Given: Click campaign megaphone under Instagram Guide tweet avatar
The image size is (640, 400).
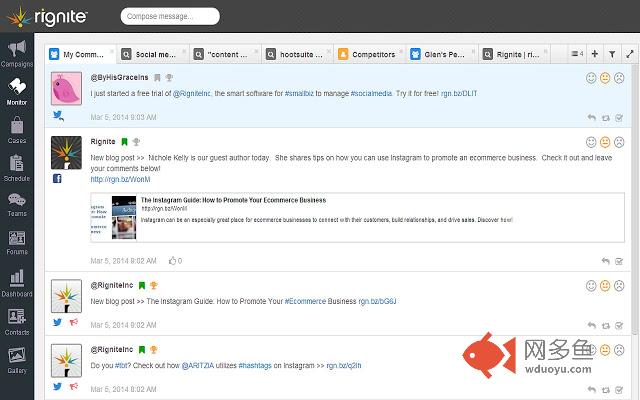Looking at the screenshot, I should (73, 322).
